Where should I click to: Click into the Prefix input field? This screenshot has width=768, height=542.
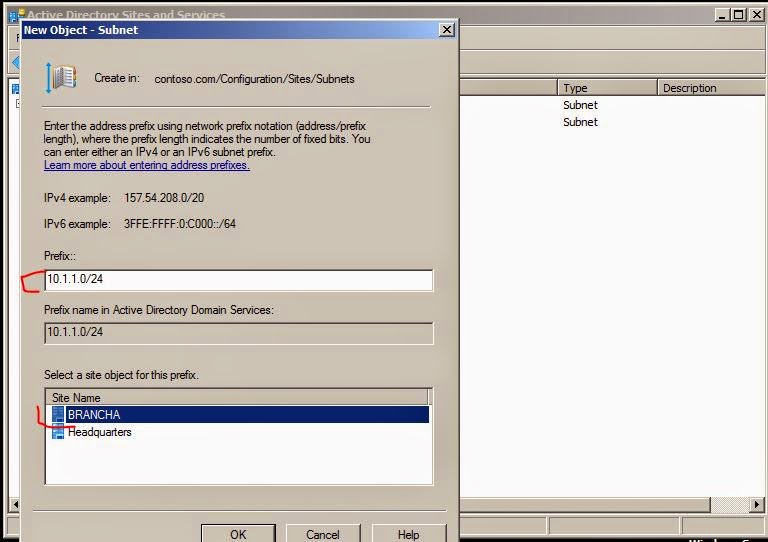[x=239, y=280]
